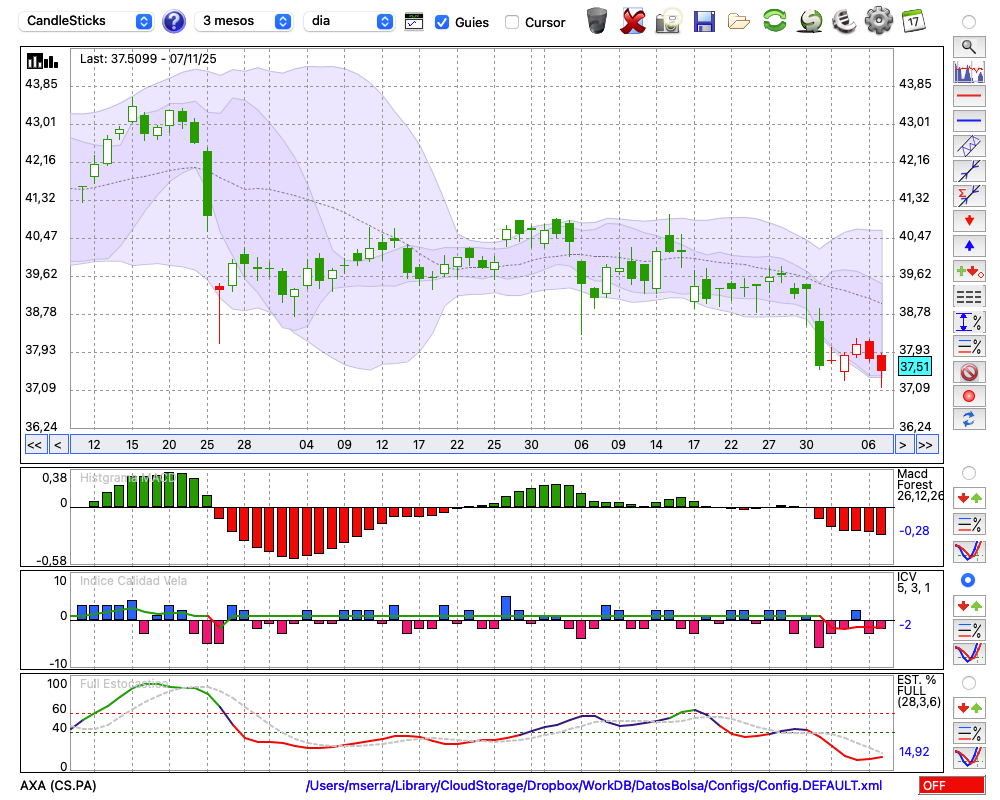Click the floppy disk save icon
This screenshot has height=800, width=1000.
point(704,21)
